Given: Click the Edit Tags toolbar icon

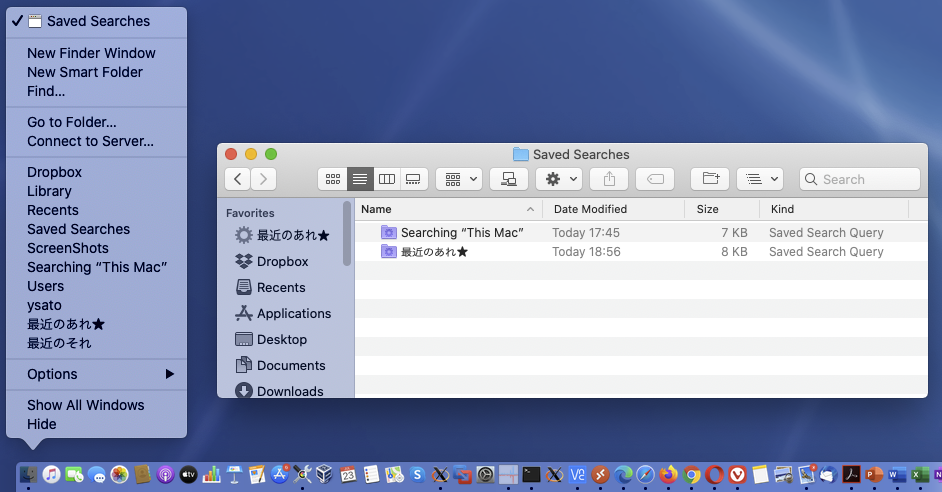Looking at the screenshot, I should click(x=655, y=179).
